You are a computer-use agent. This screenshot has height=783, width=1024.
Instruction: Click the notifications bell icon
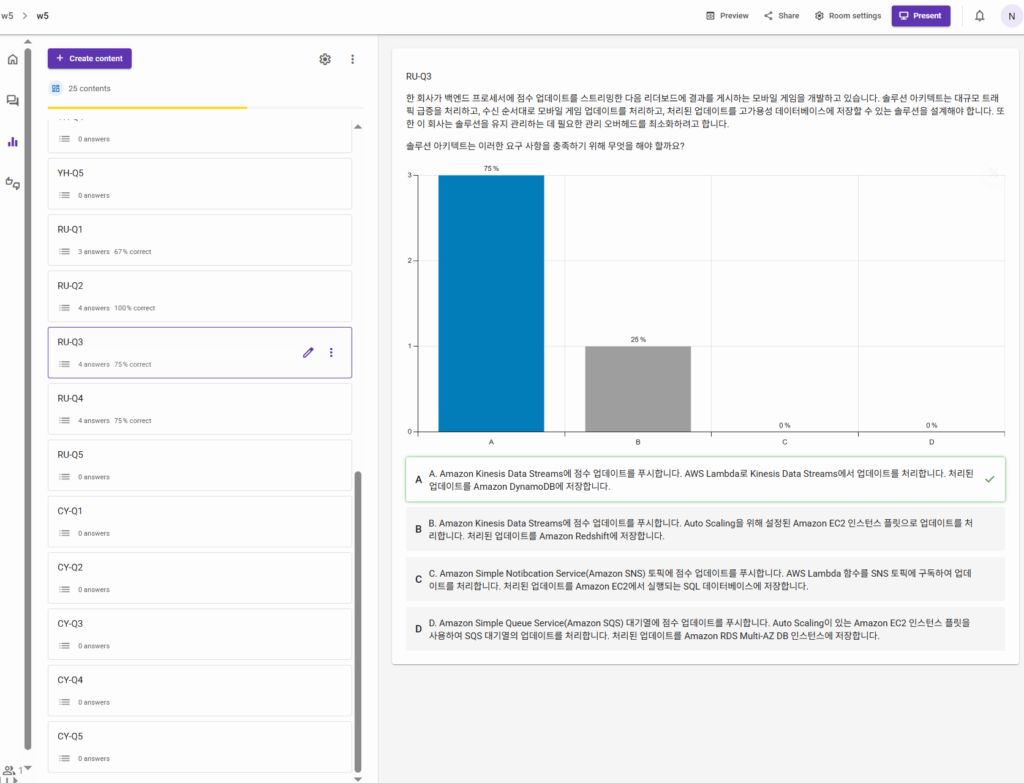[x=979, y=16]
